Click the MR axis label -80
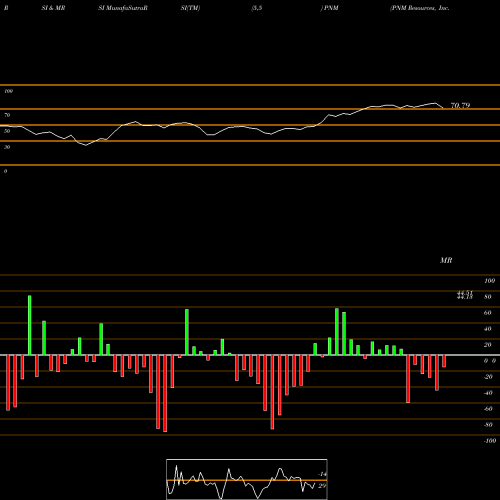Screen dimensions: 500x500 (x=488, y=425)
